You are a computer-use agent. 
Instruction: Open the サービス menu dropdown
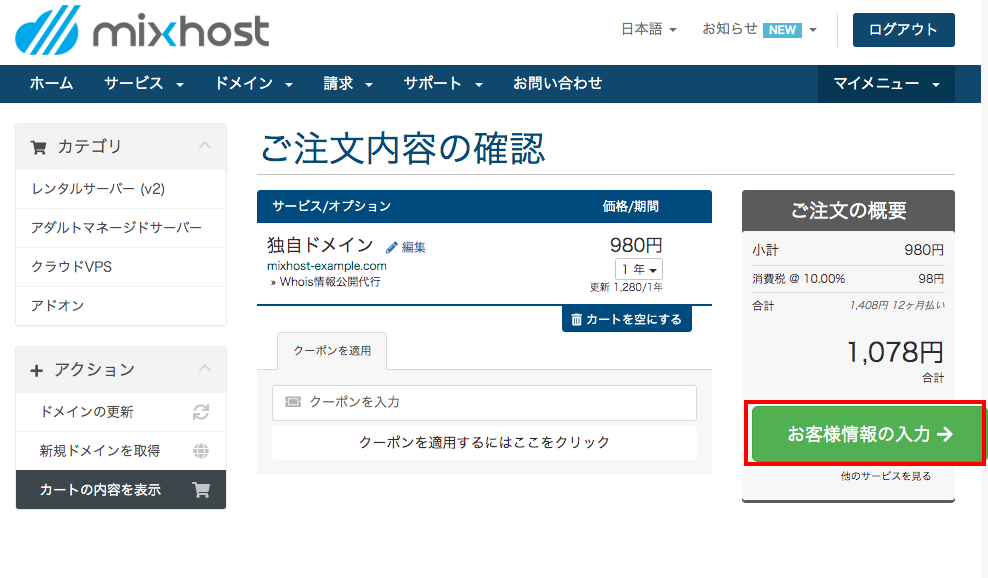click(x=144, y=83)
